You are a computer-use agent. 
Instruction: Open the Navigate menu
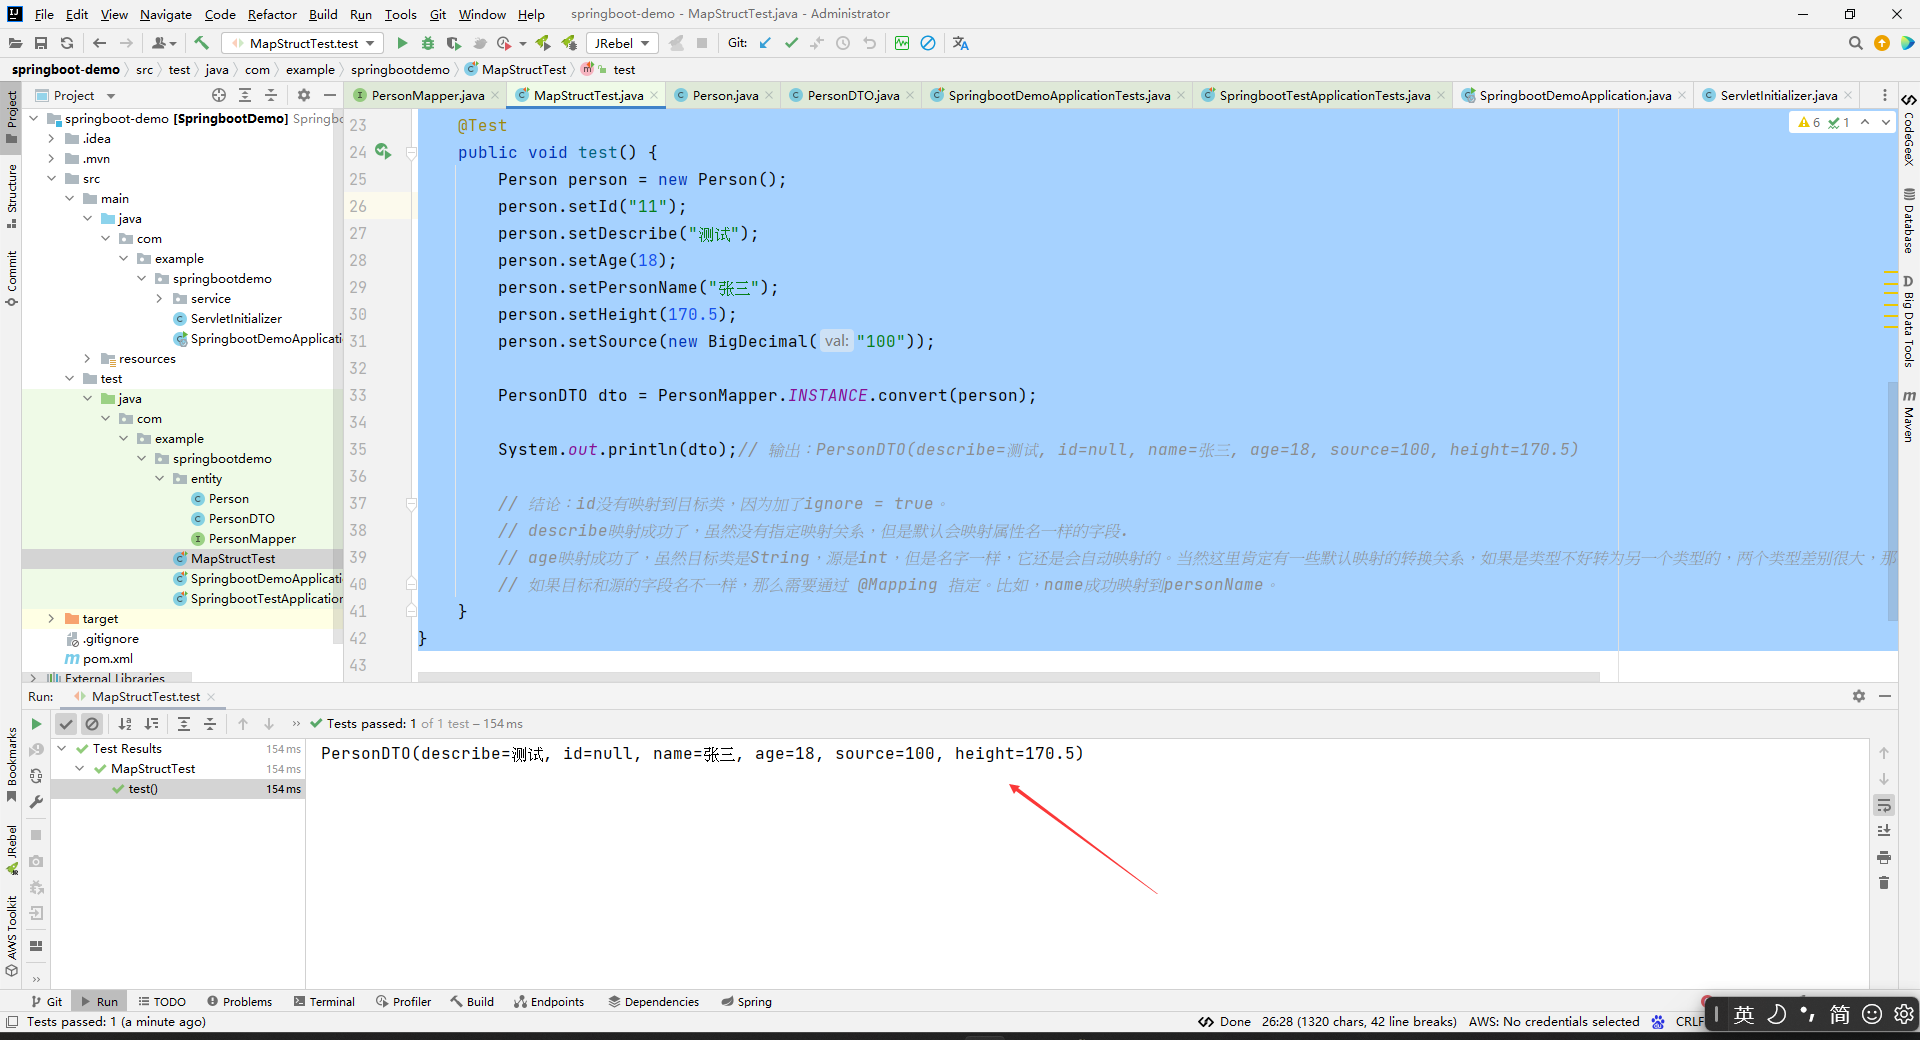166,14
